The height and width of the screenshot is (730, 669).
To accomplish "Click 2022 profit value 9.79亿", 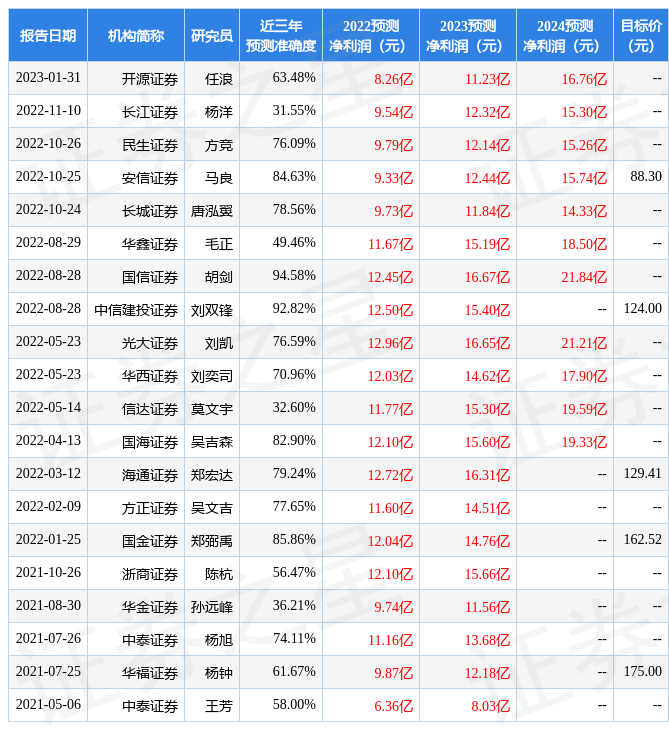I will pyautogui.click(x=393, y=145).
